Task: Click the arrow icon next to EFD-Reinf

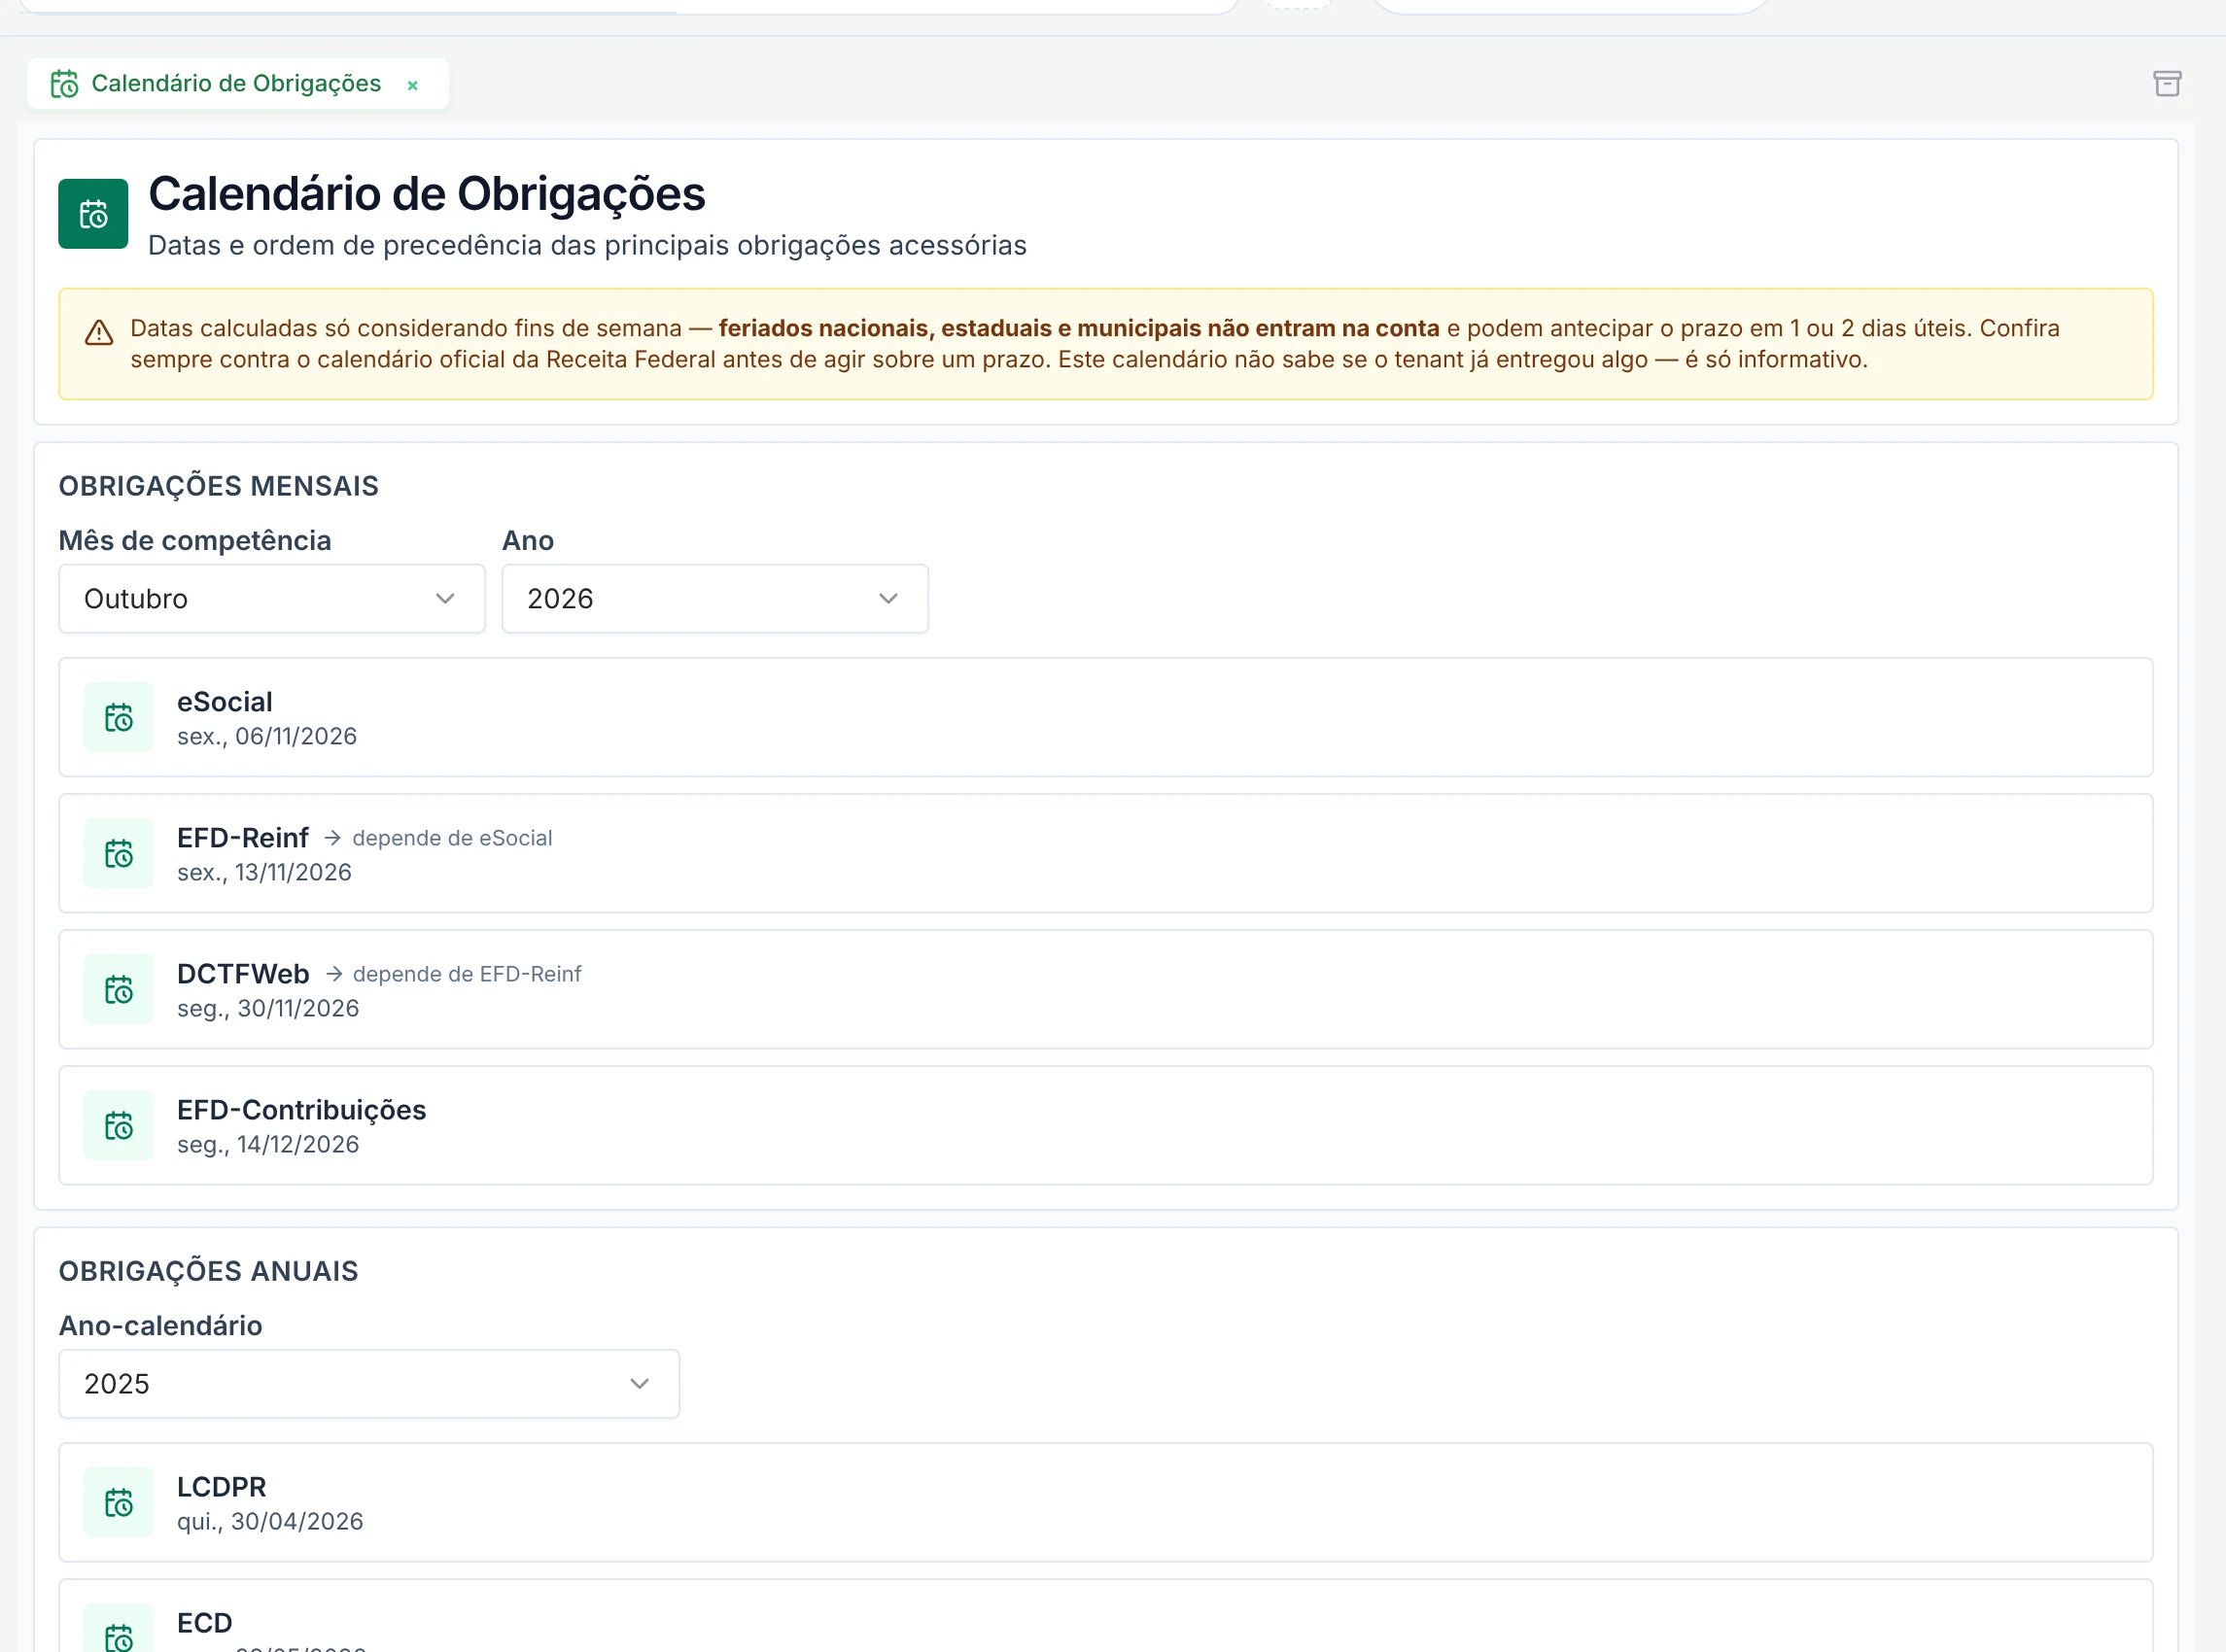Action: pos(332,838)
